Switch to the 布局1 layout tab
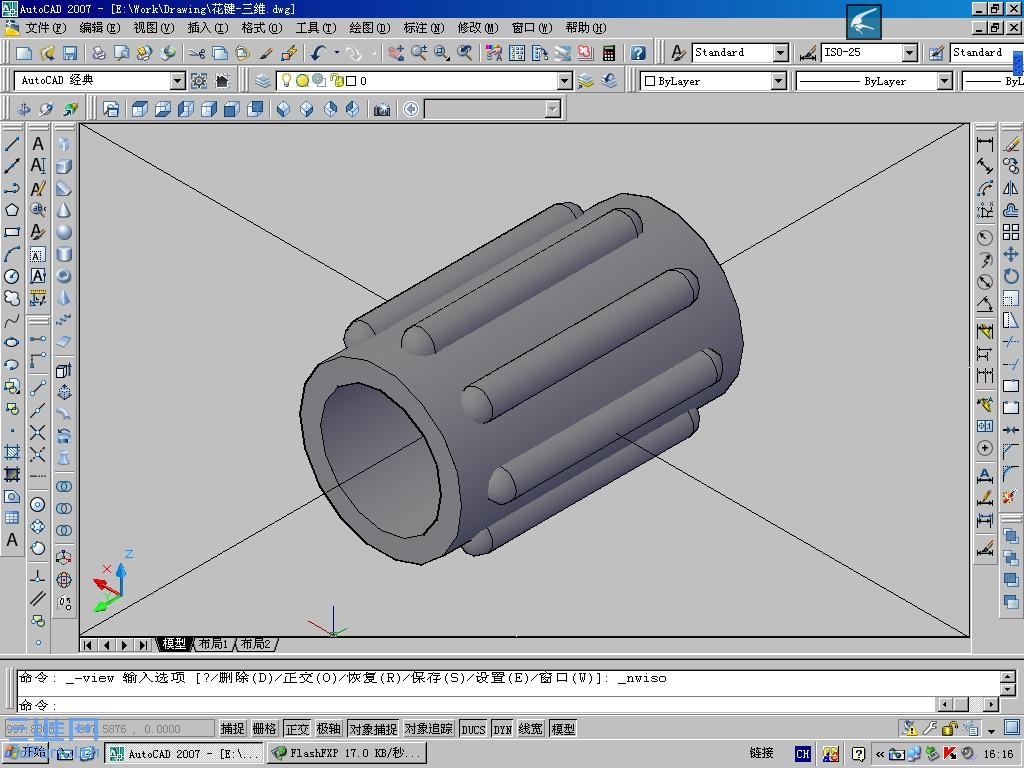The width and height of the screenshot is (1024, 768). tap(214, 645)
